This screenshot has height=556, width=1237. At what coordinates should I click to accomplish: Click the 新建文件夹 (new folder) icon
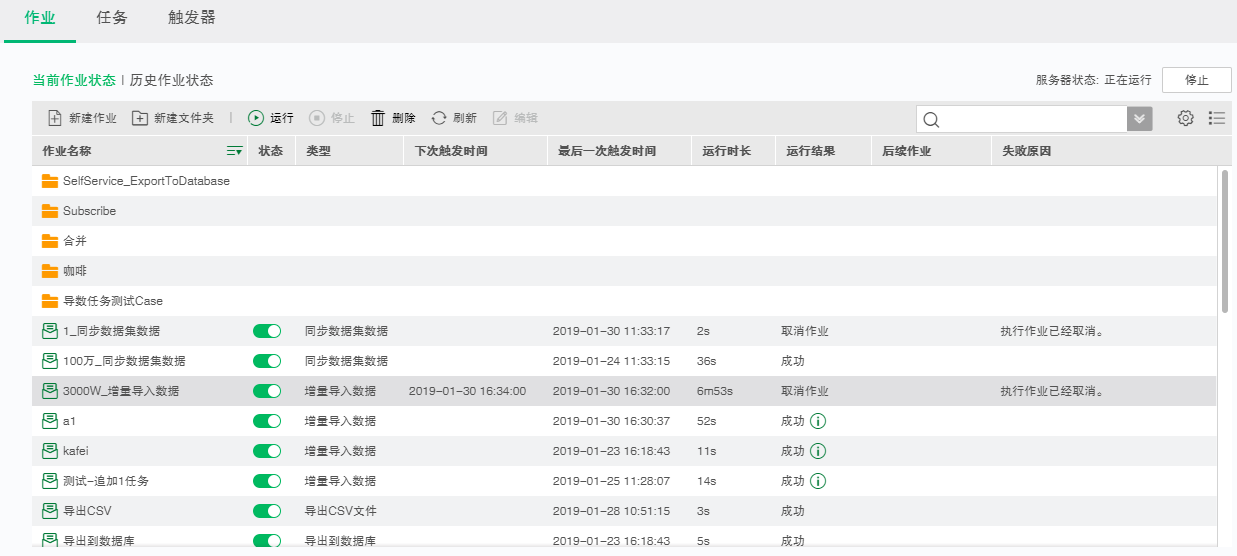tap(140, 118)
